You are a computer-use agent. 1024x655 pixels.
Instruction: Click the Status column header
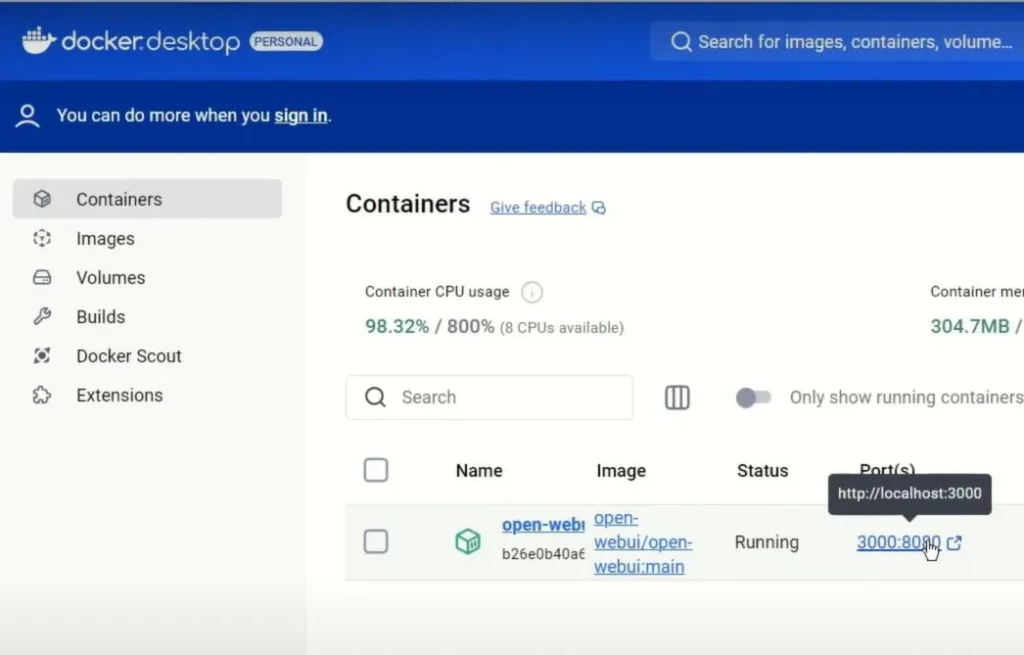click(763, 471)
